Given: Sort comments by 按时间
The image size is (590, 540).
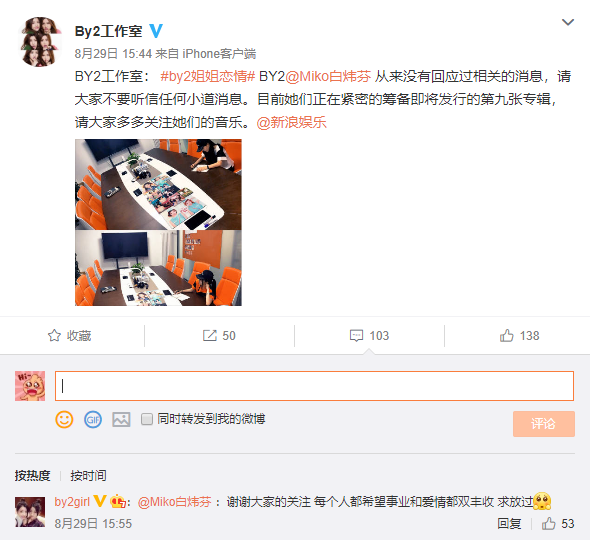Looking at the screenshot, I should [88, 476].
